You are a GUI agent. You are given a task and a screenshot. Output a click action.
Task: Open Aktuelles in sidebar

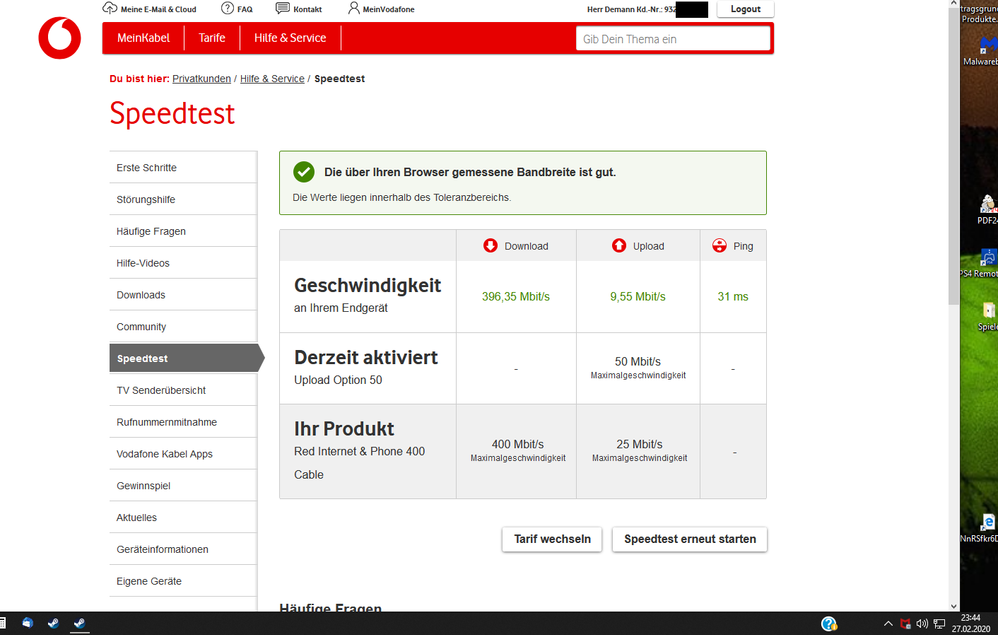[183, 517]
